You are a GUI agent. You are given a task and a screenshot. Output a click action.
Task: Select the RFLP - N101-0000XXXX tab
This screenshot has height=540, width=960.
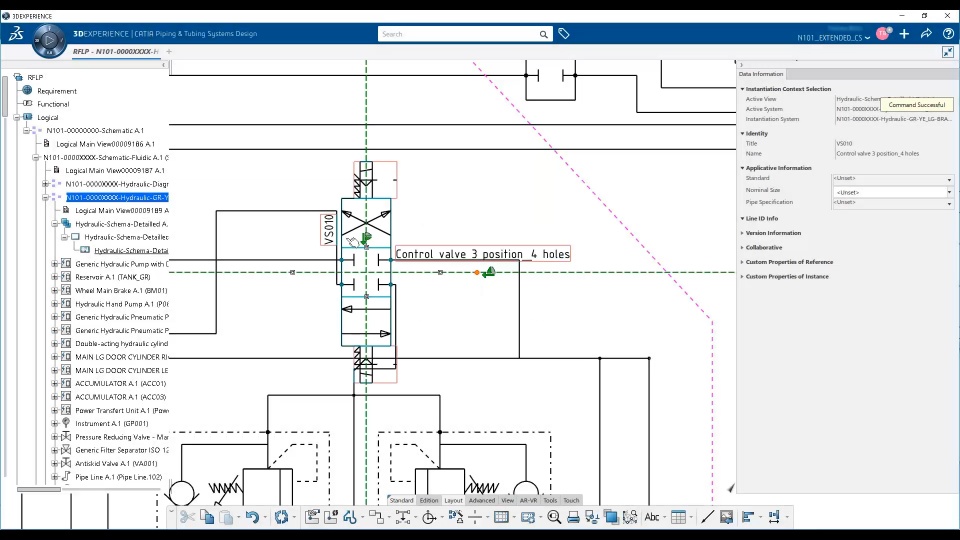[115, 51]
